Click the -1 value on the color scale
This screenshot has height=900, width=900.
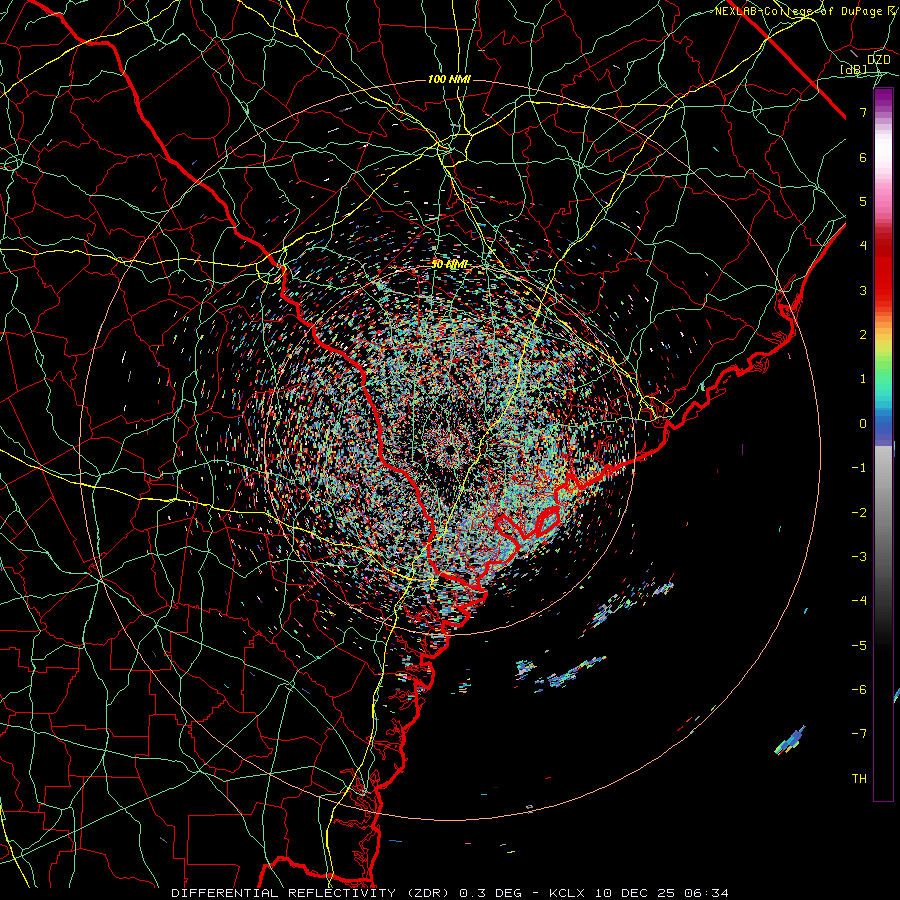click(x=859, y=468)
